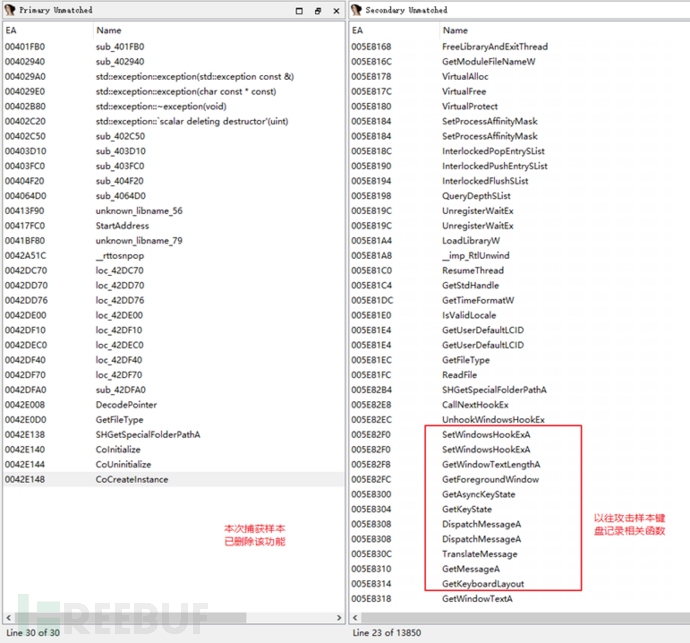The height and width of the screenshot is (643, 690).
Task: Select the sub_42DFA0 row
Action: 173,390
